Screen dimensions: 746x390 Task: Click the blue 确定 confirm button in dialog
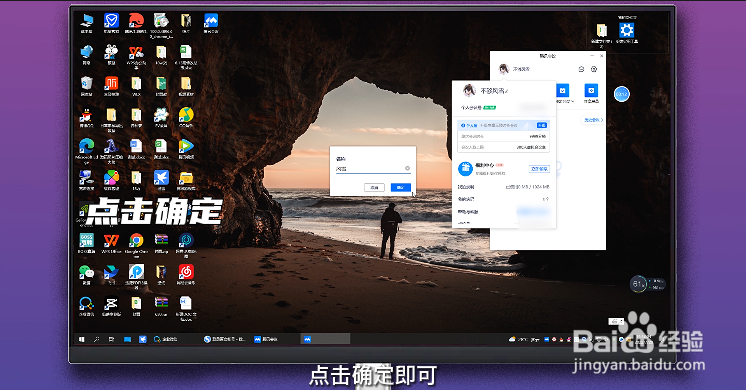pyautogui.click(x=401, y=187)
